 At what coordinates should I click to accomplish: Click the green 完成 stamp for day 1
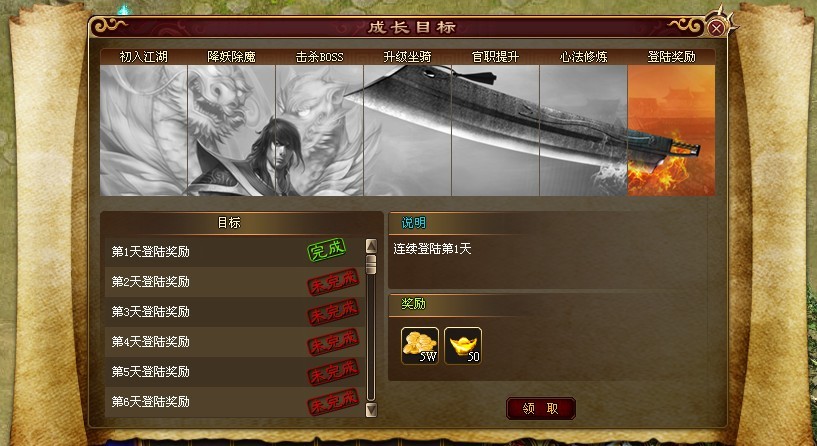[x=327, y=250]
